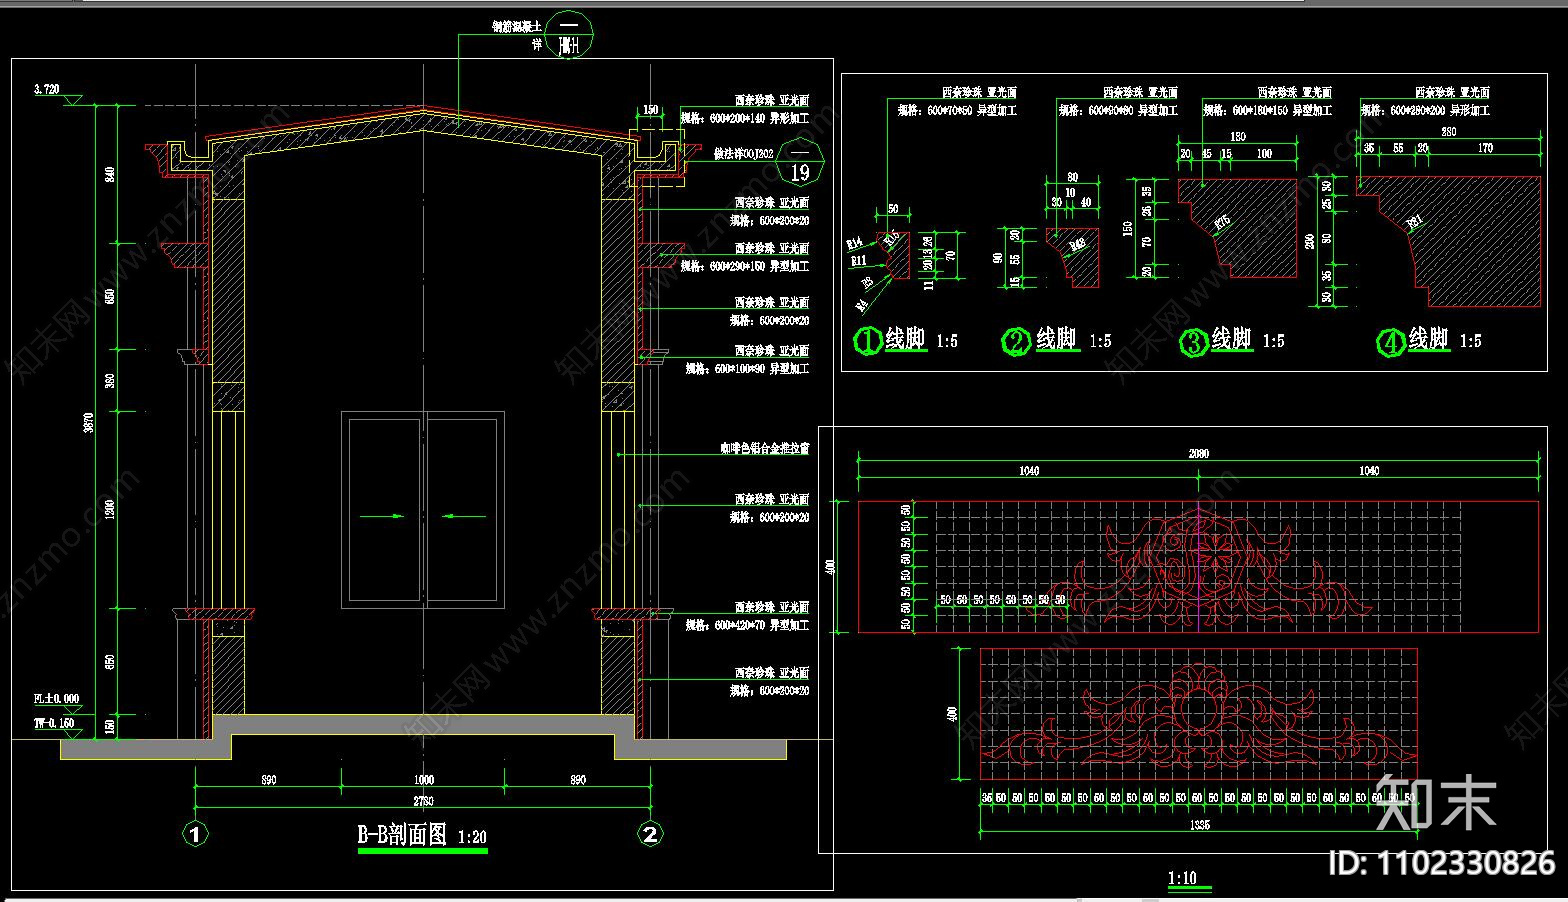
Task: Click the "R75" radius label in detail 3
Action: pyautogui.click(x=1223, y=224)
